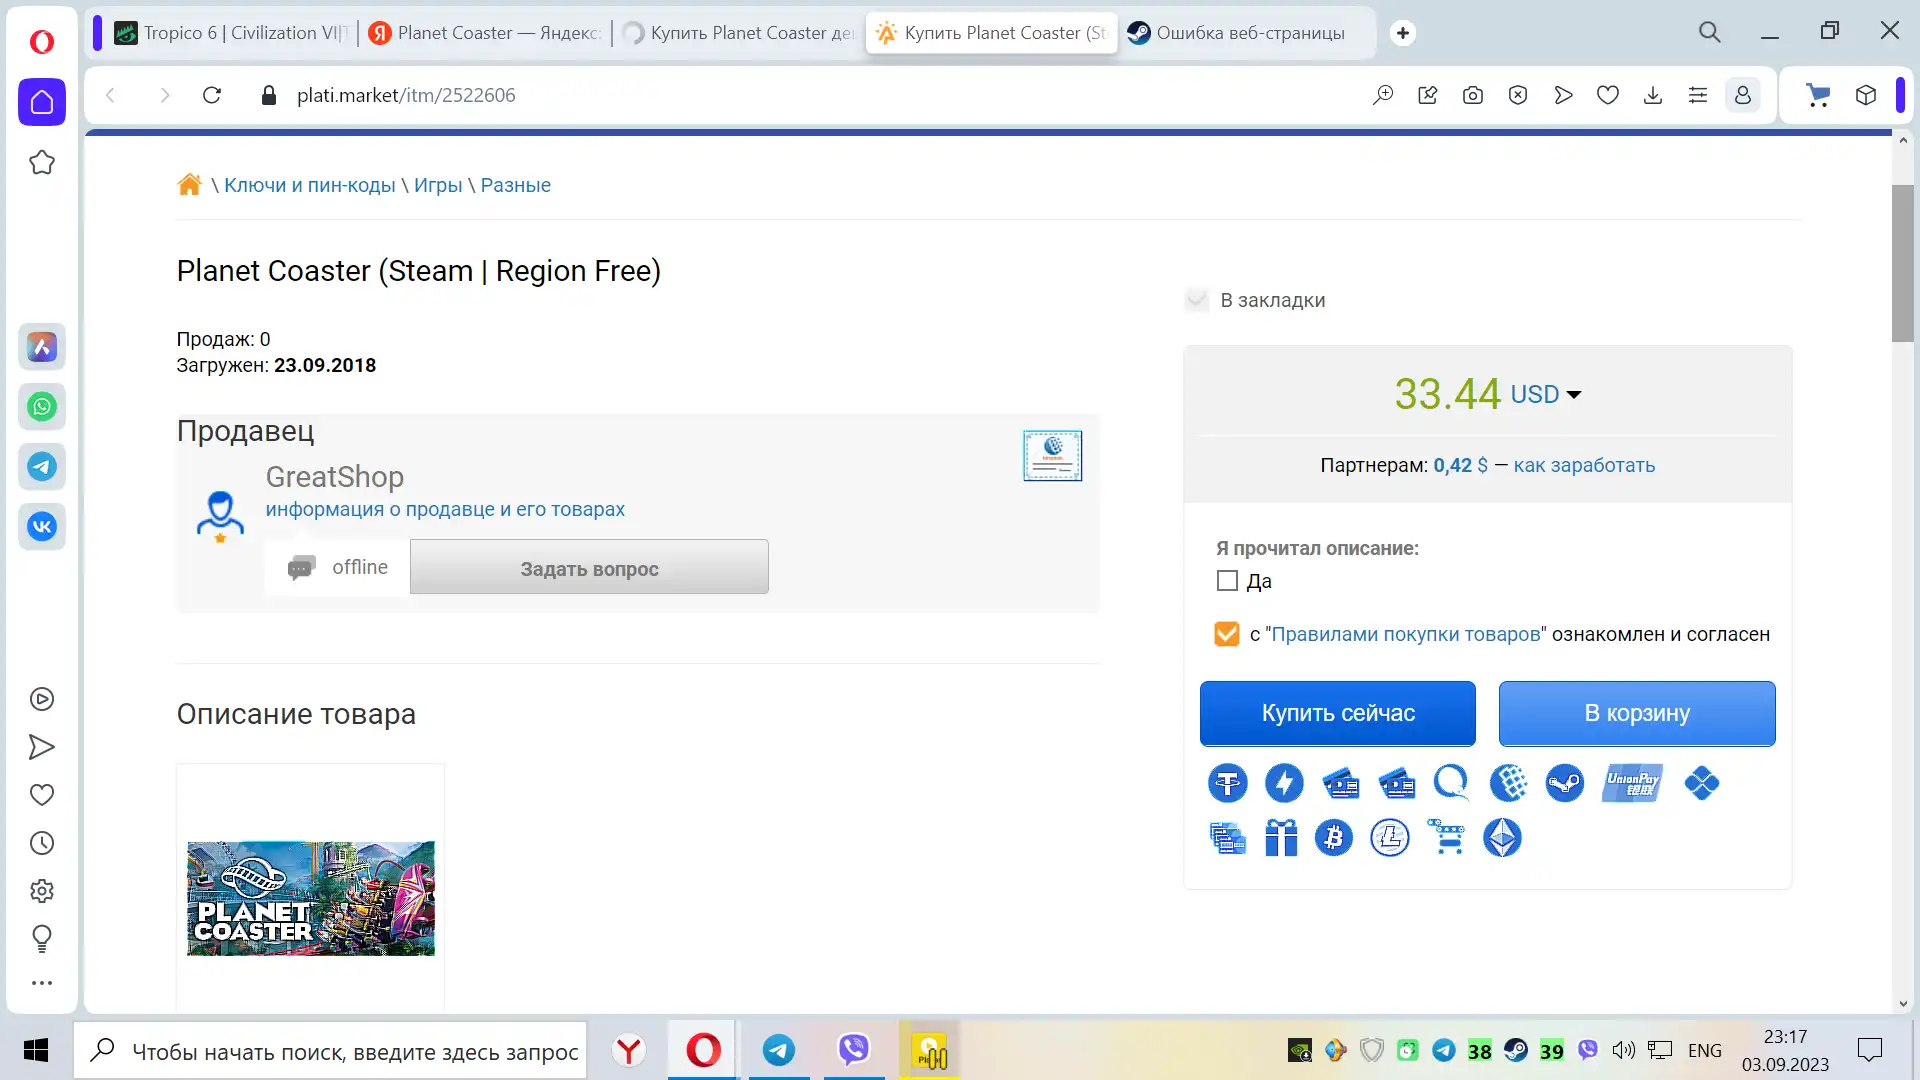This screenshot has width=1920, height=1080.
Task: Open Opera easy setup menu icon
Action: coord(1698,95)
